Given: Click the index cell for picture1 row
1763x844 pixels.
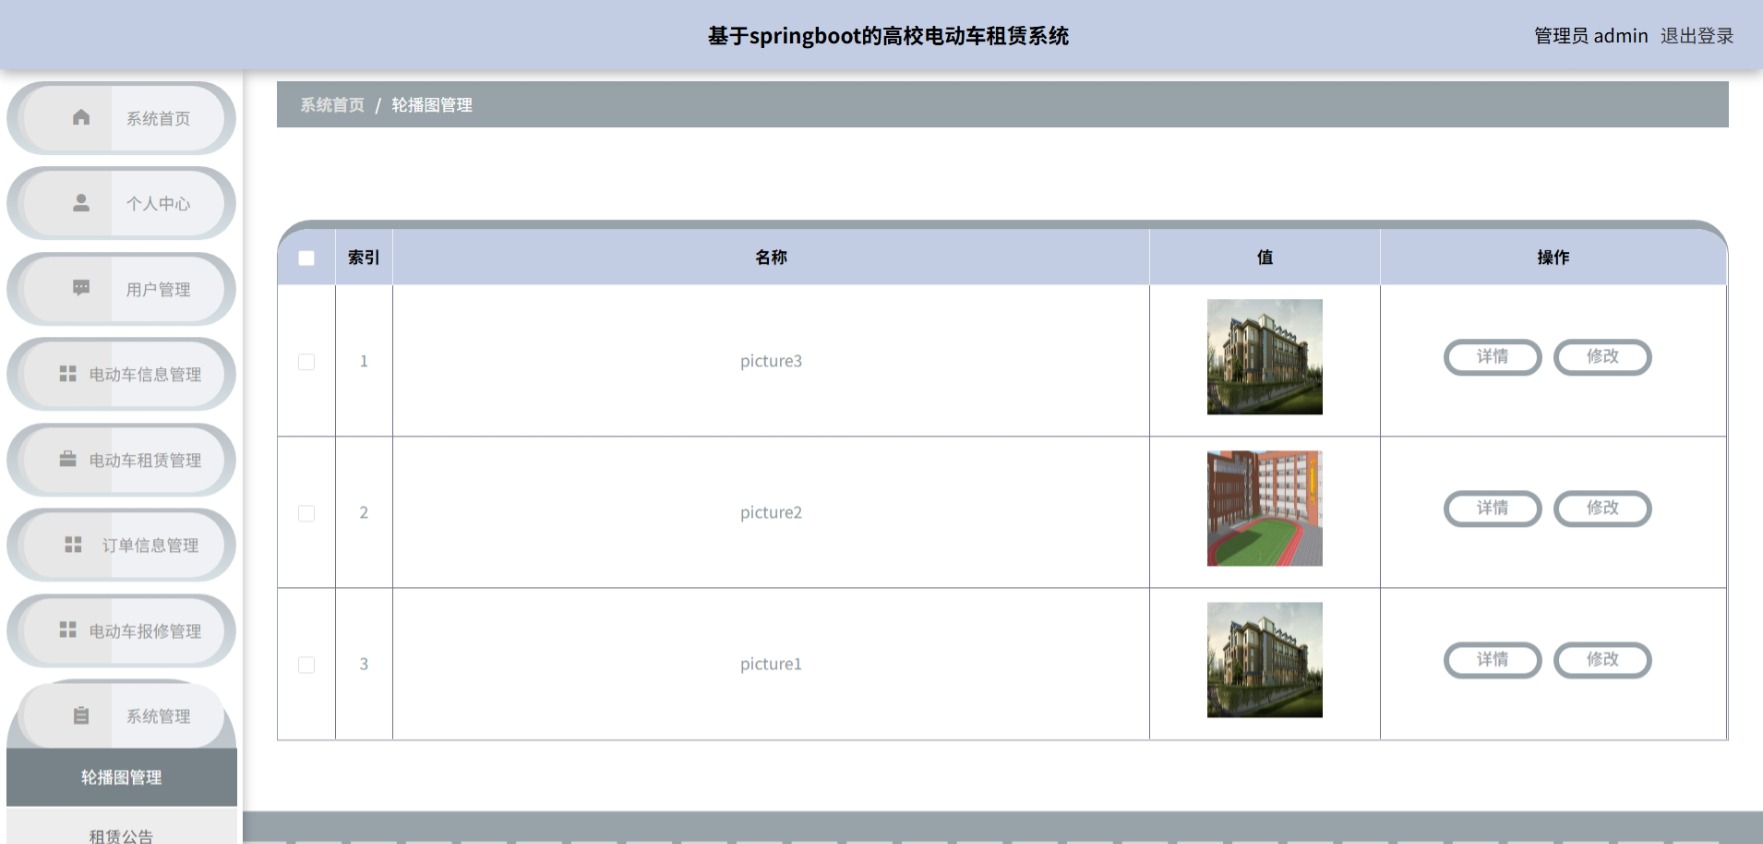Looking at the screenshot, I should click(364, 664).
